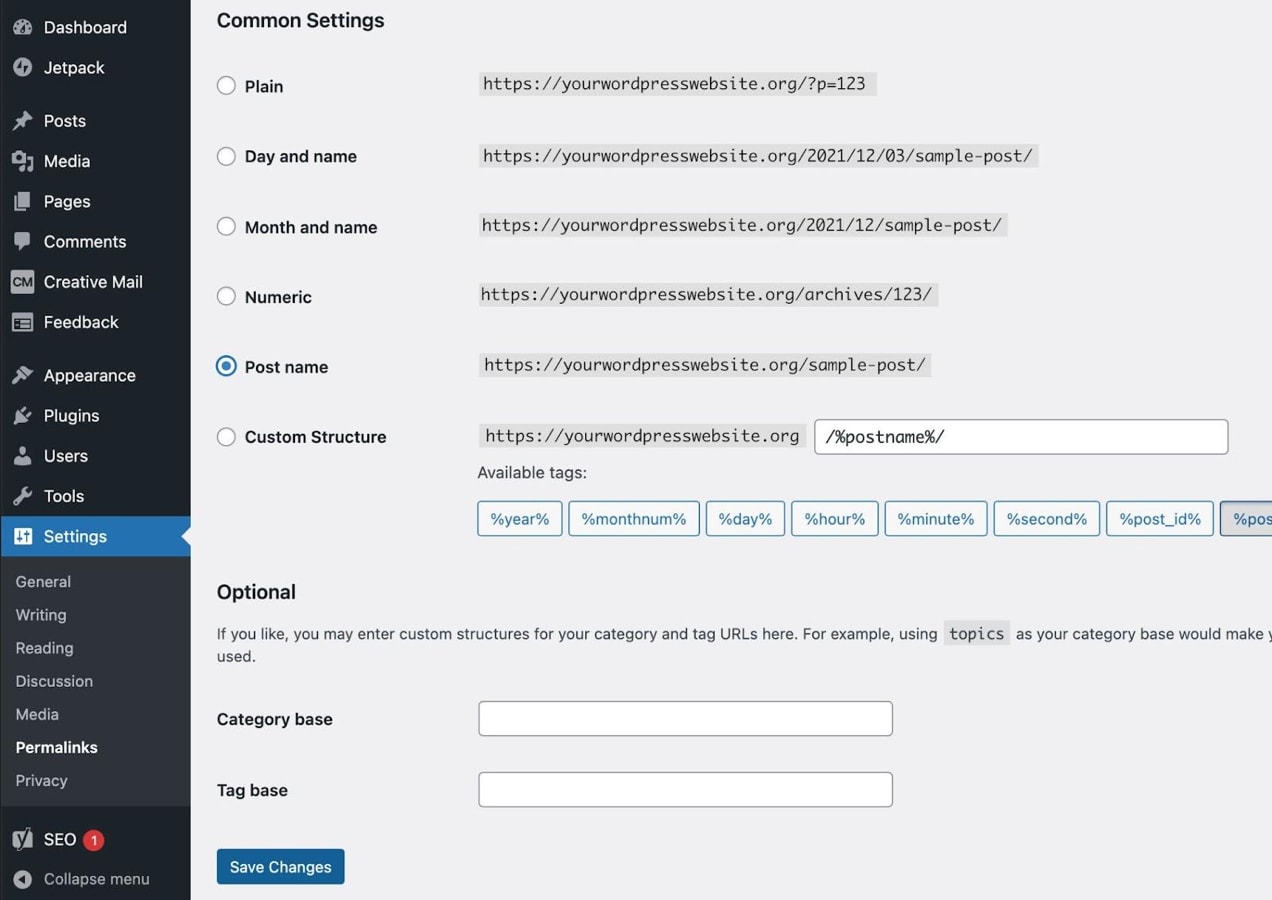
Task: Save changes to permalink settings
Action: pyautogui.click(x=280, y=866)
